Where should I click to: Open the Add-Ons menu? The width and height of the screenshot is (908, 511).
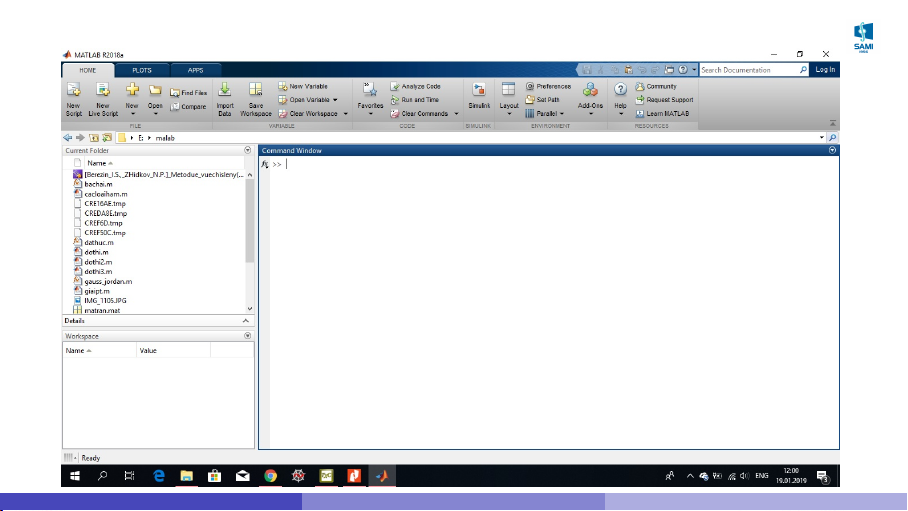click(x=590, y=98)
